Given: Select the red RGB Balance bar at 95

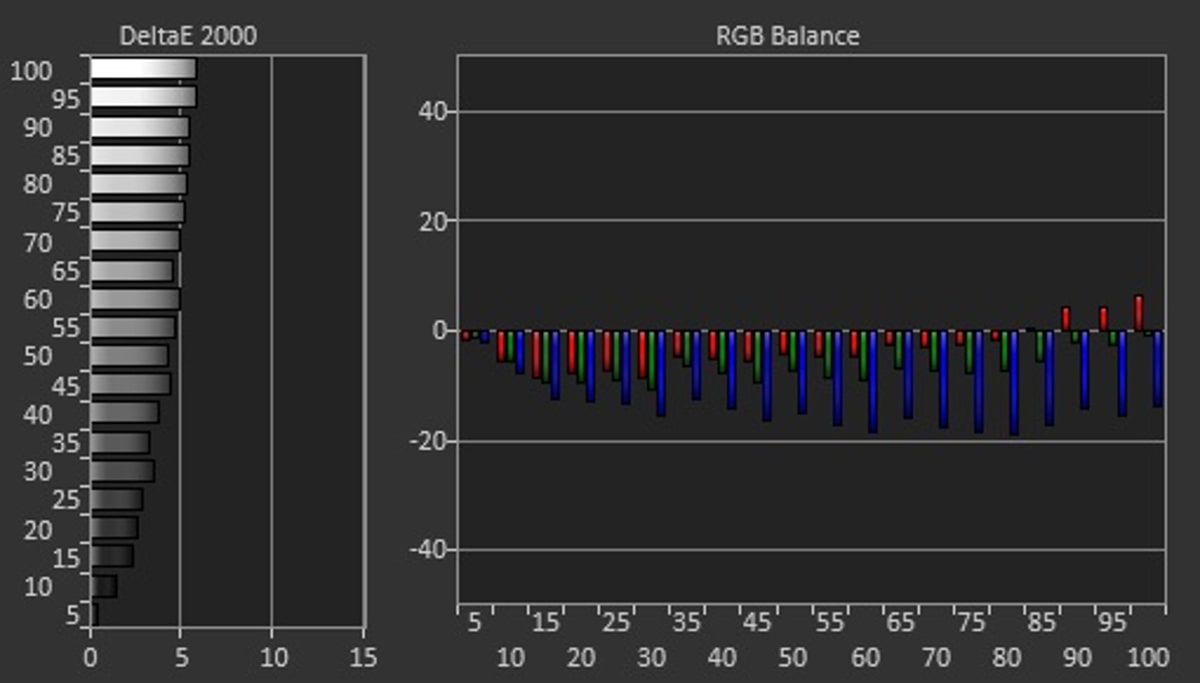Looking at the screenshot, I should click(1103, 319).
